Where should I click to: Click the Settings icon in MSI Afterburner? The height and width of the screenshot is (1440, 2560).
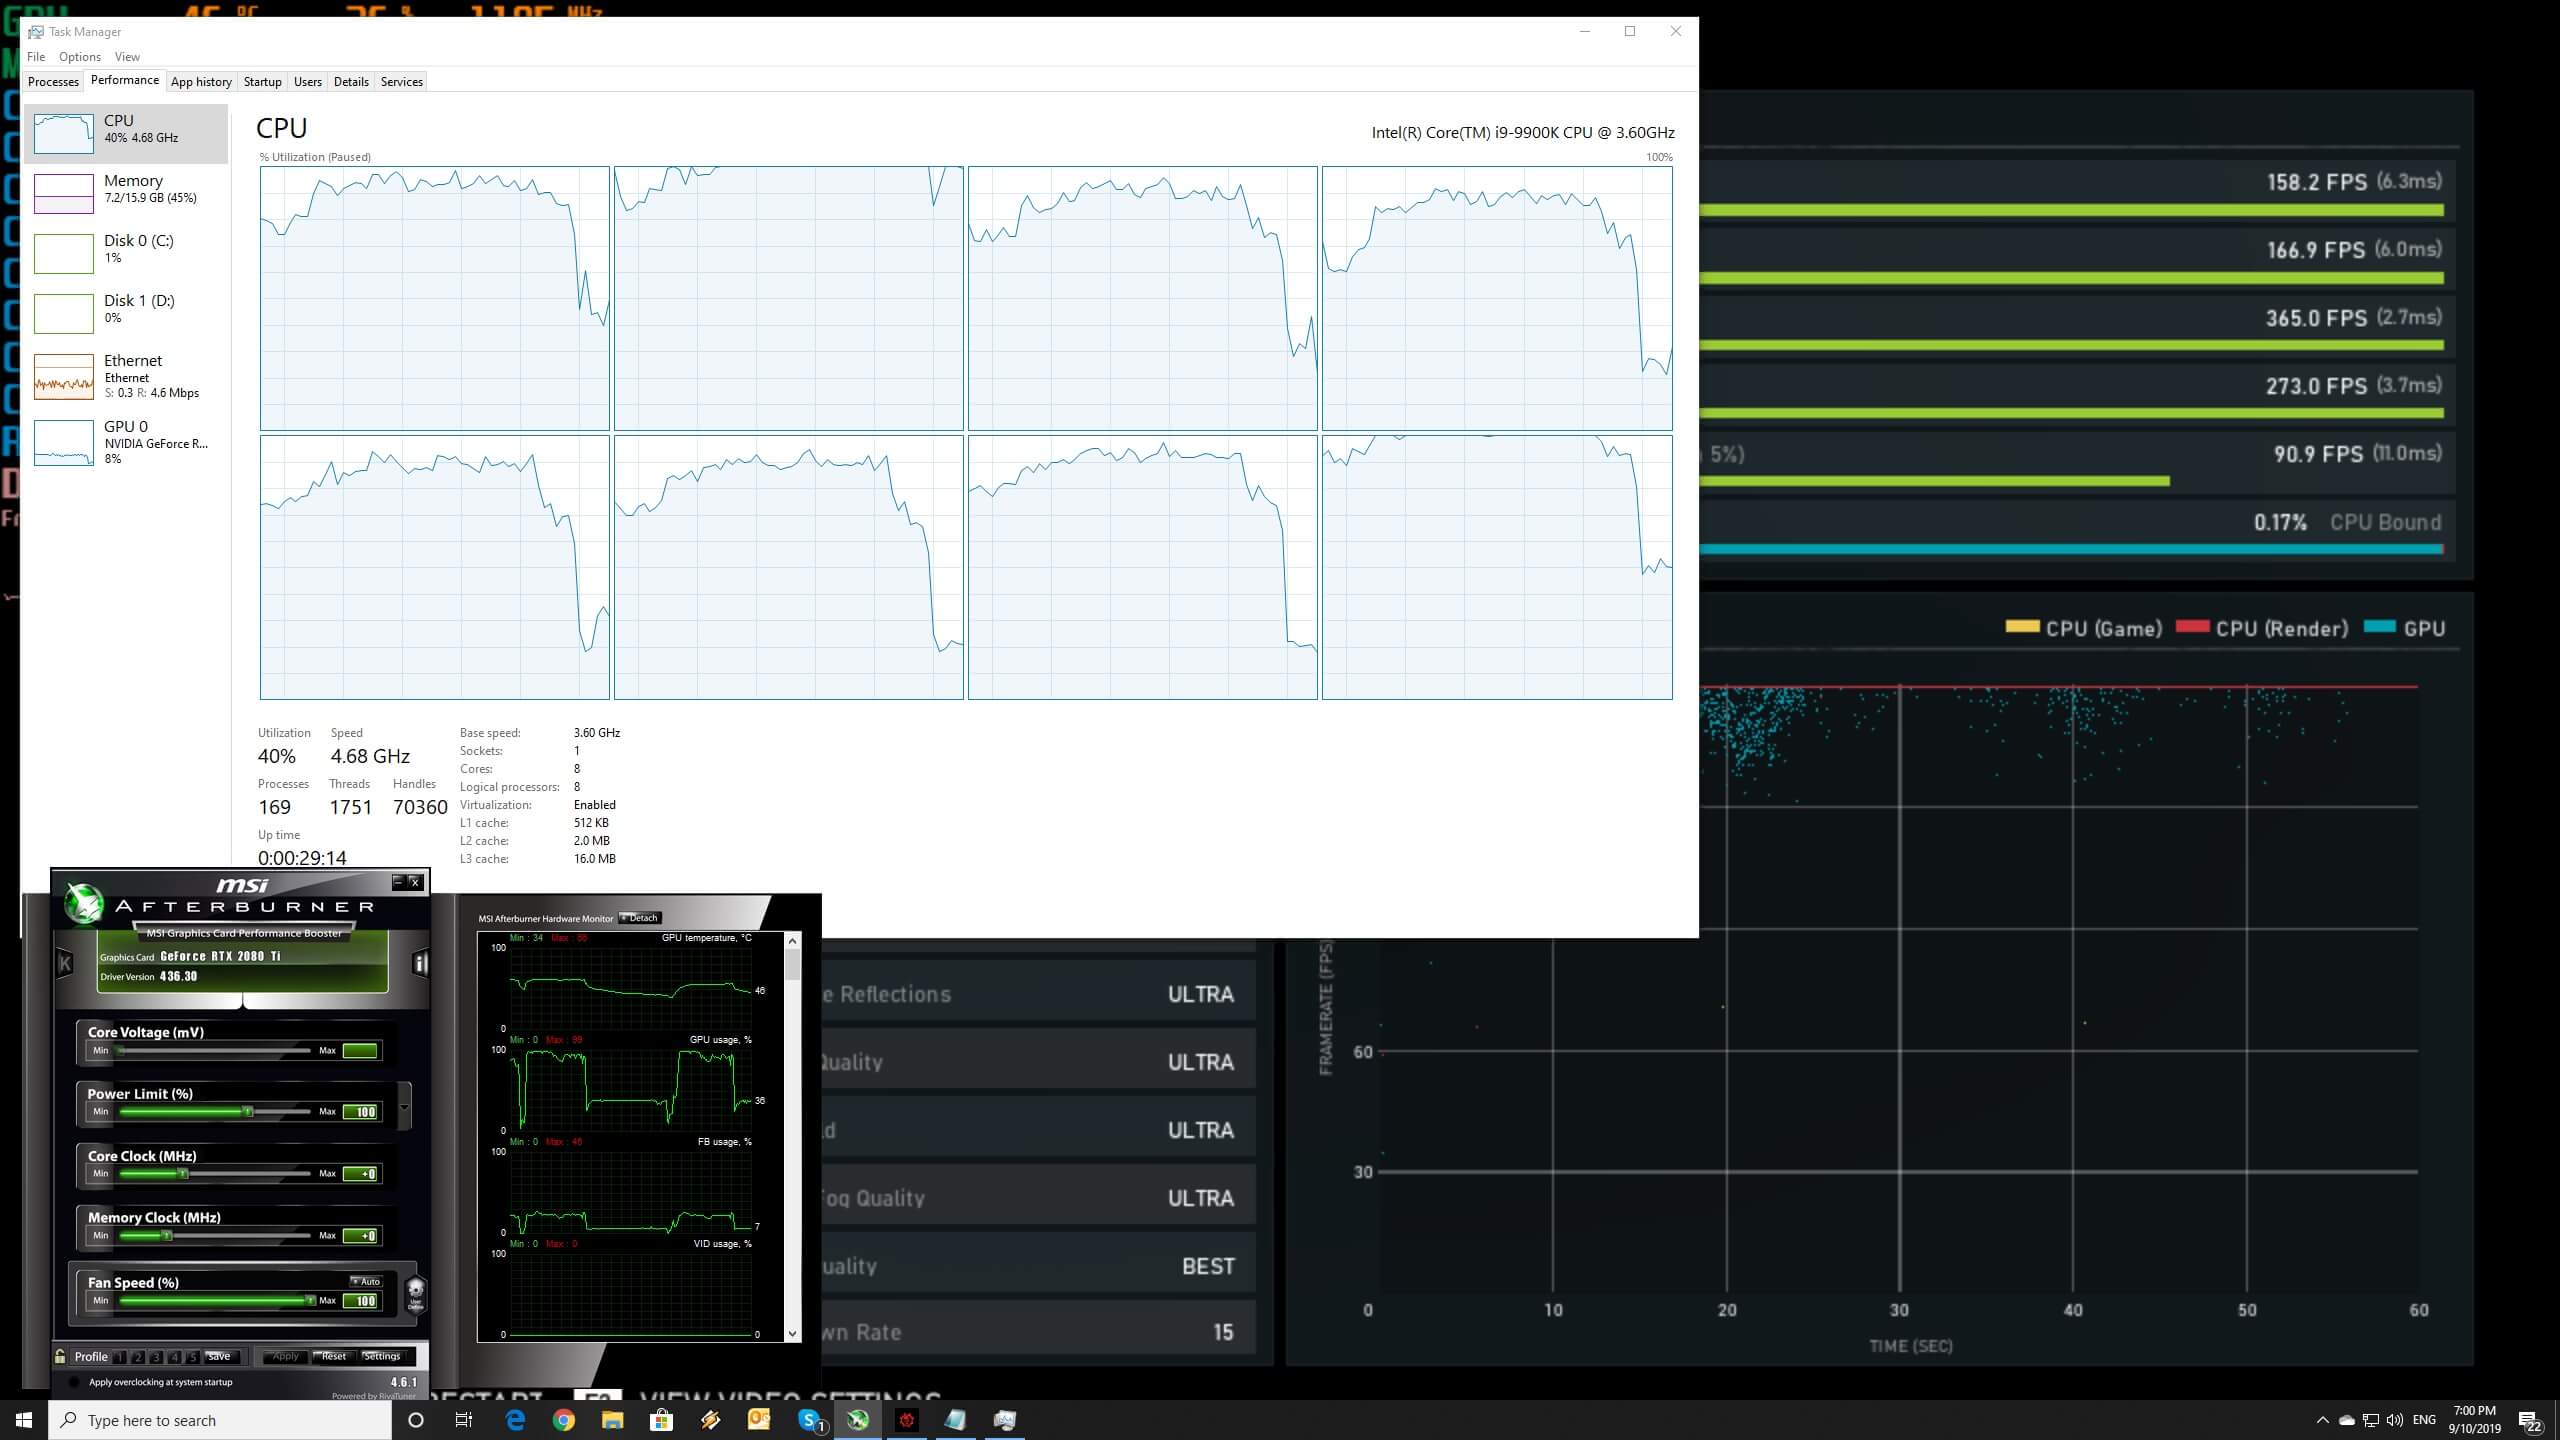pyautogui.click(x=382, y=1356)
